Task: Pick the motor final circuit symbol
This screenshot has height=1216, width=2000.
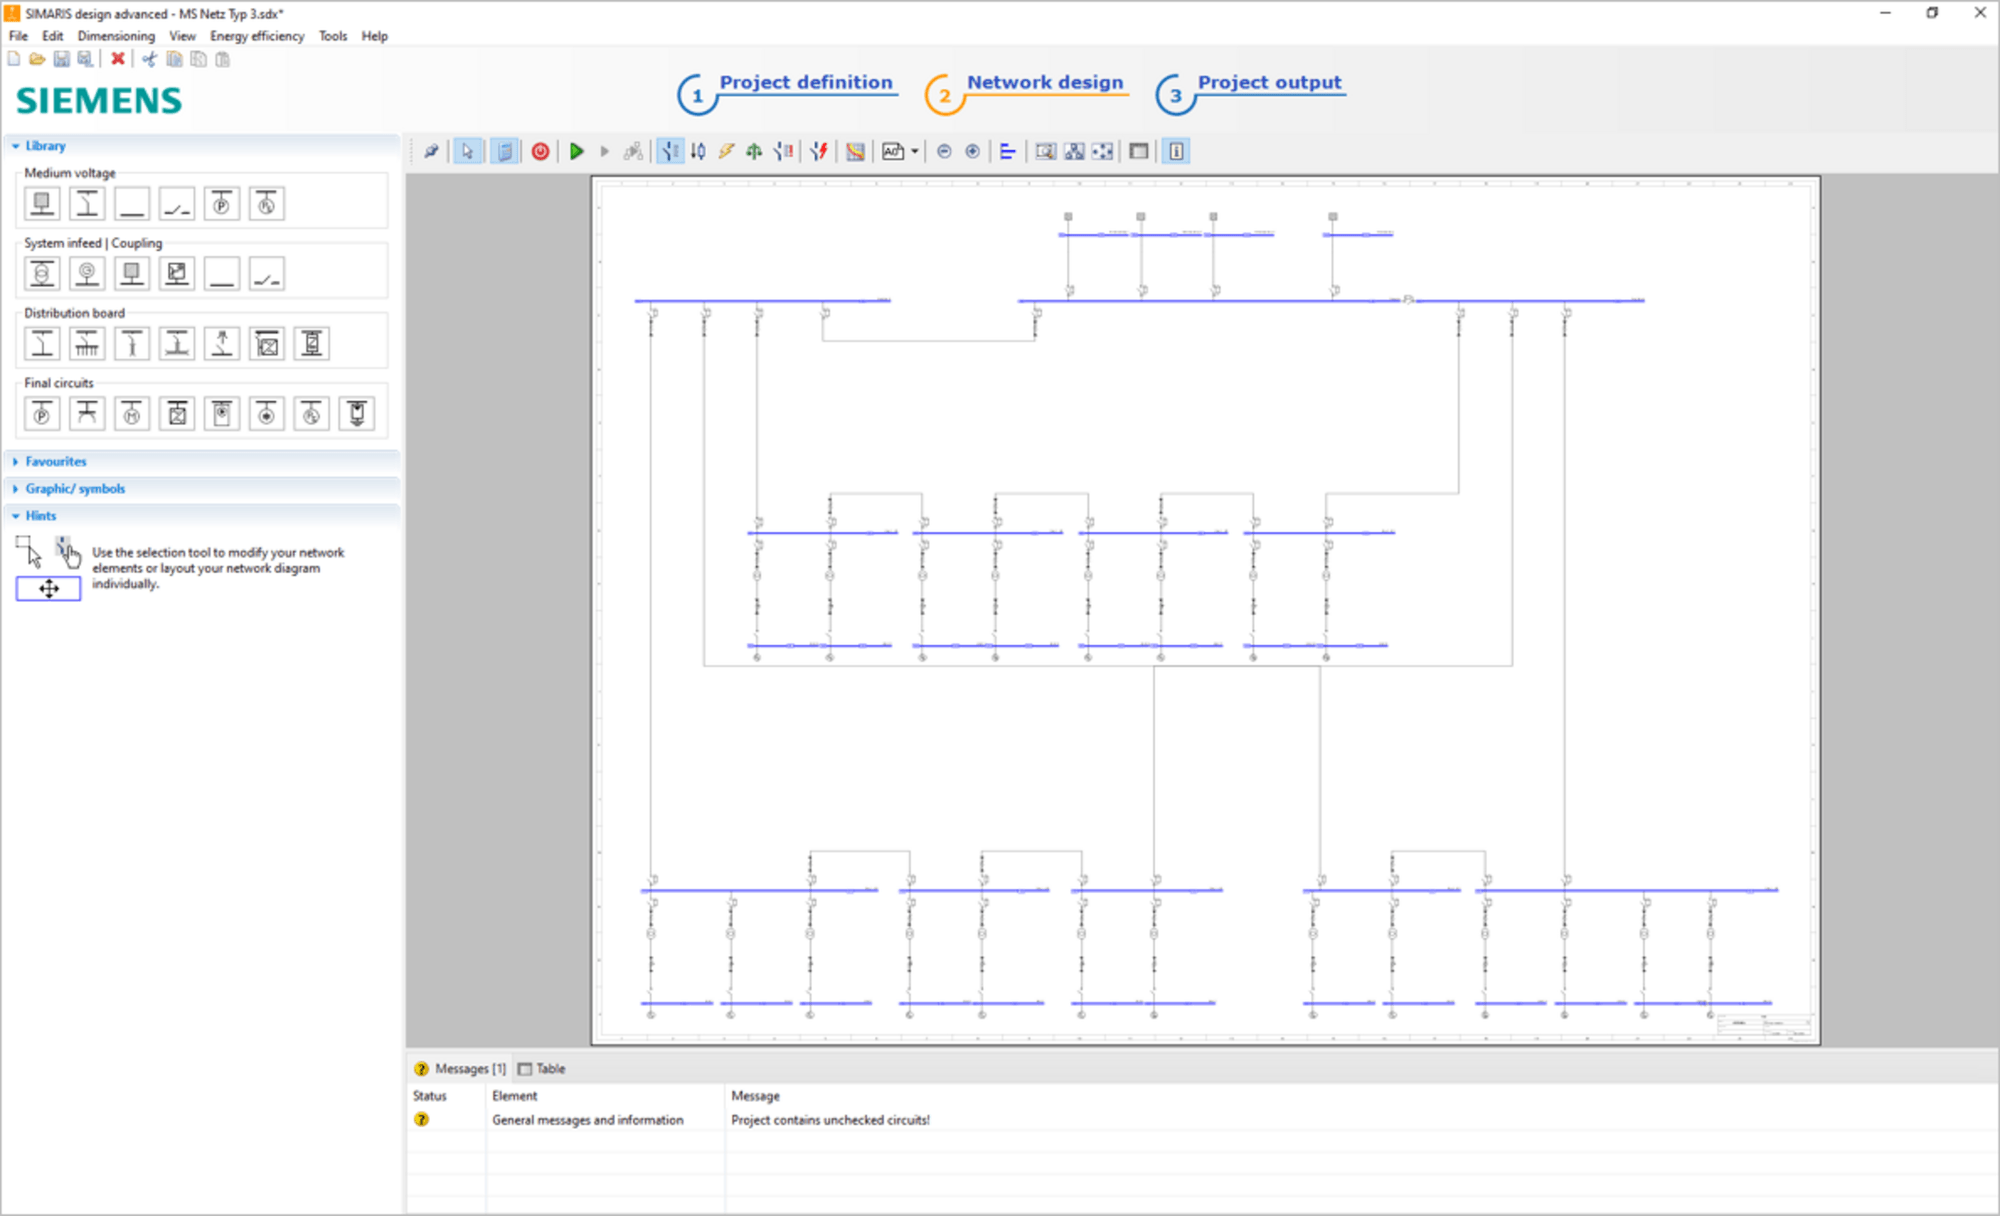Action: tap(131, 413)
